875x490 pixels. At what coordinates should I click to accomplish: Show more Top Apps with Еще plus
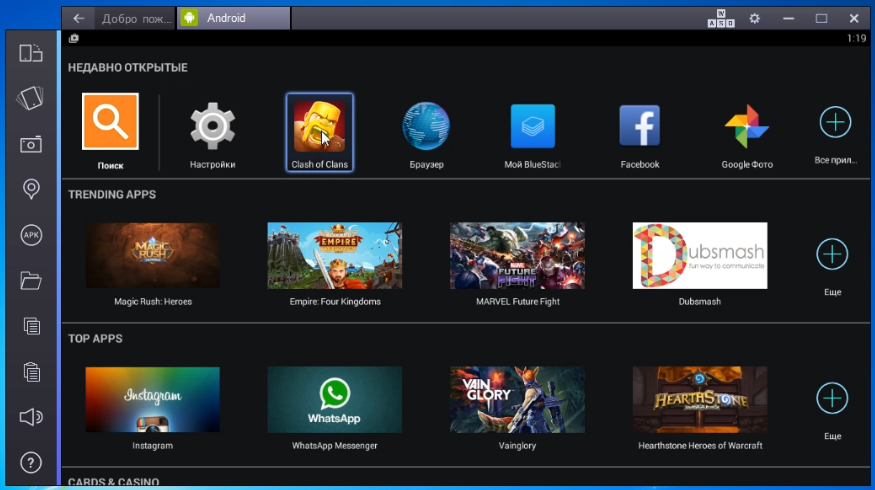832,398
